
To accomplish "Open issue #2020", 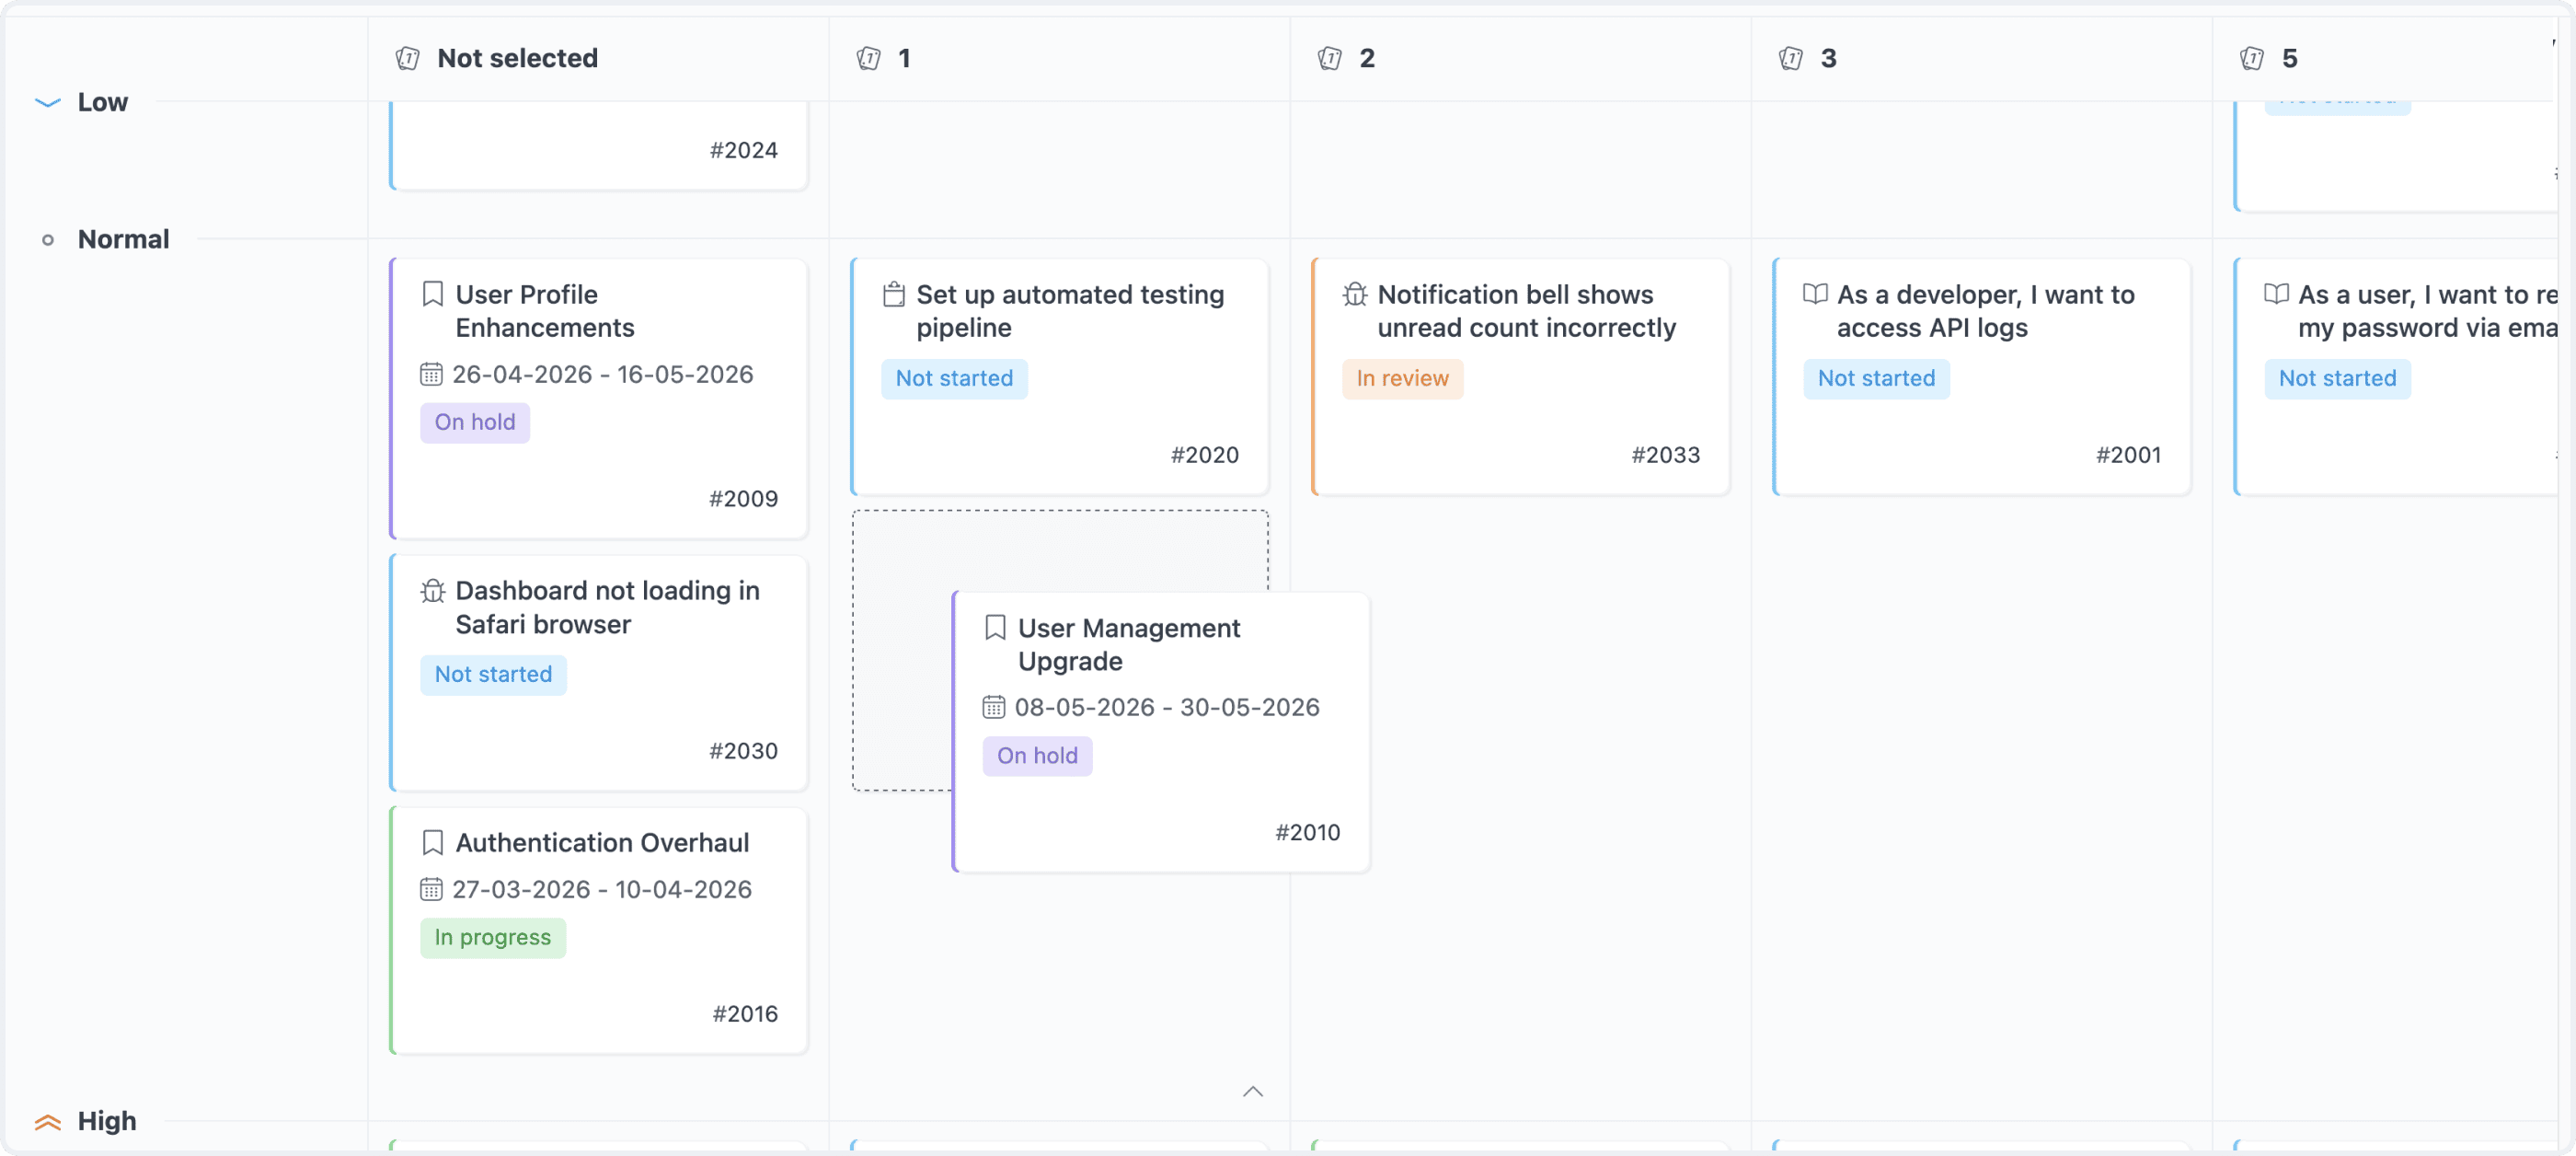I will 1059,377.
